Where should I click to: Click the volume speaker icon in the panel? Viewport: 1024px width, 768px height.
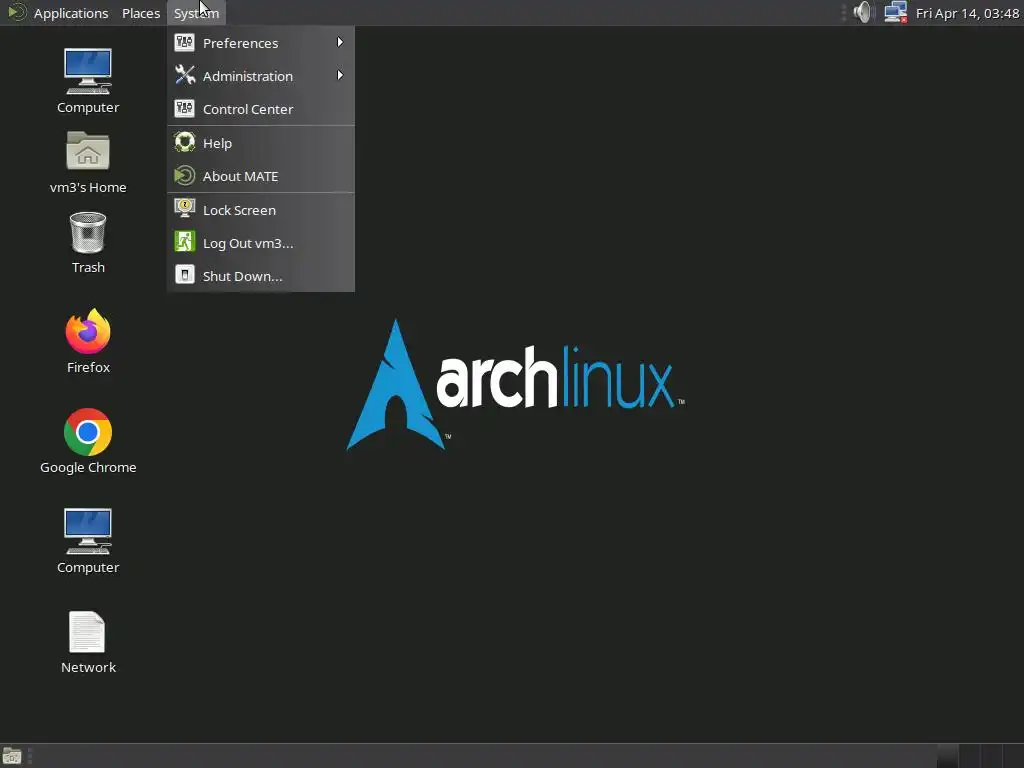(x=863, y=12)
